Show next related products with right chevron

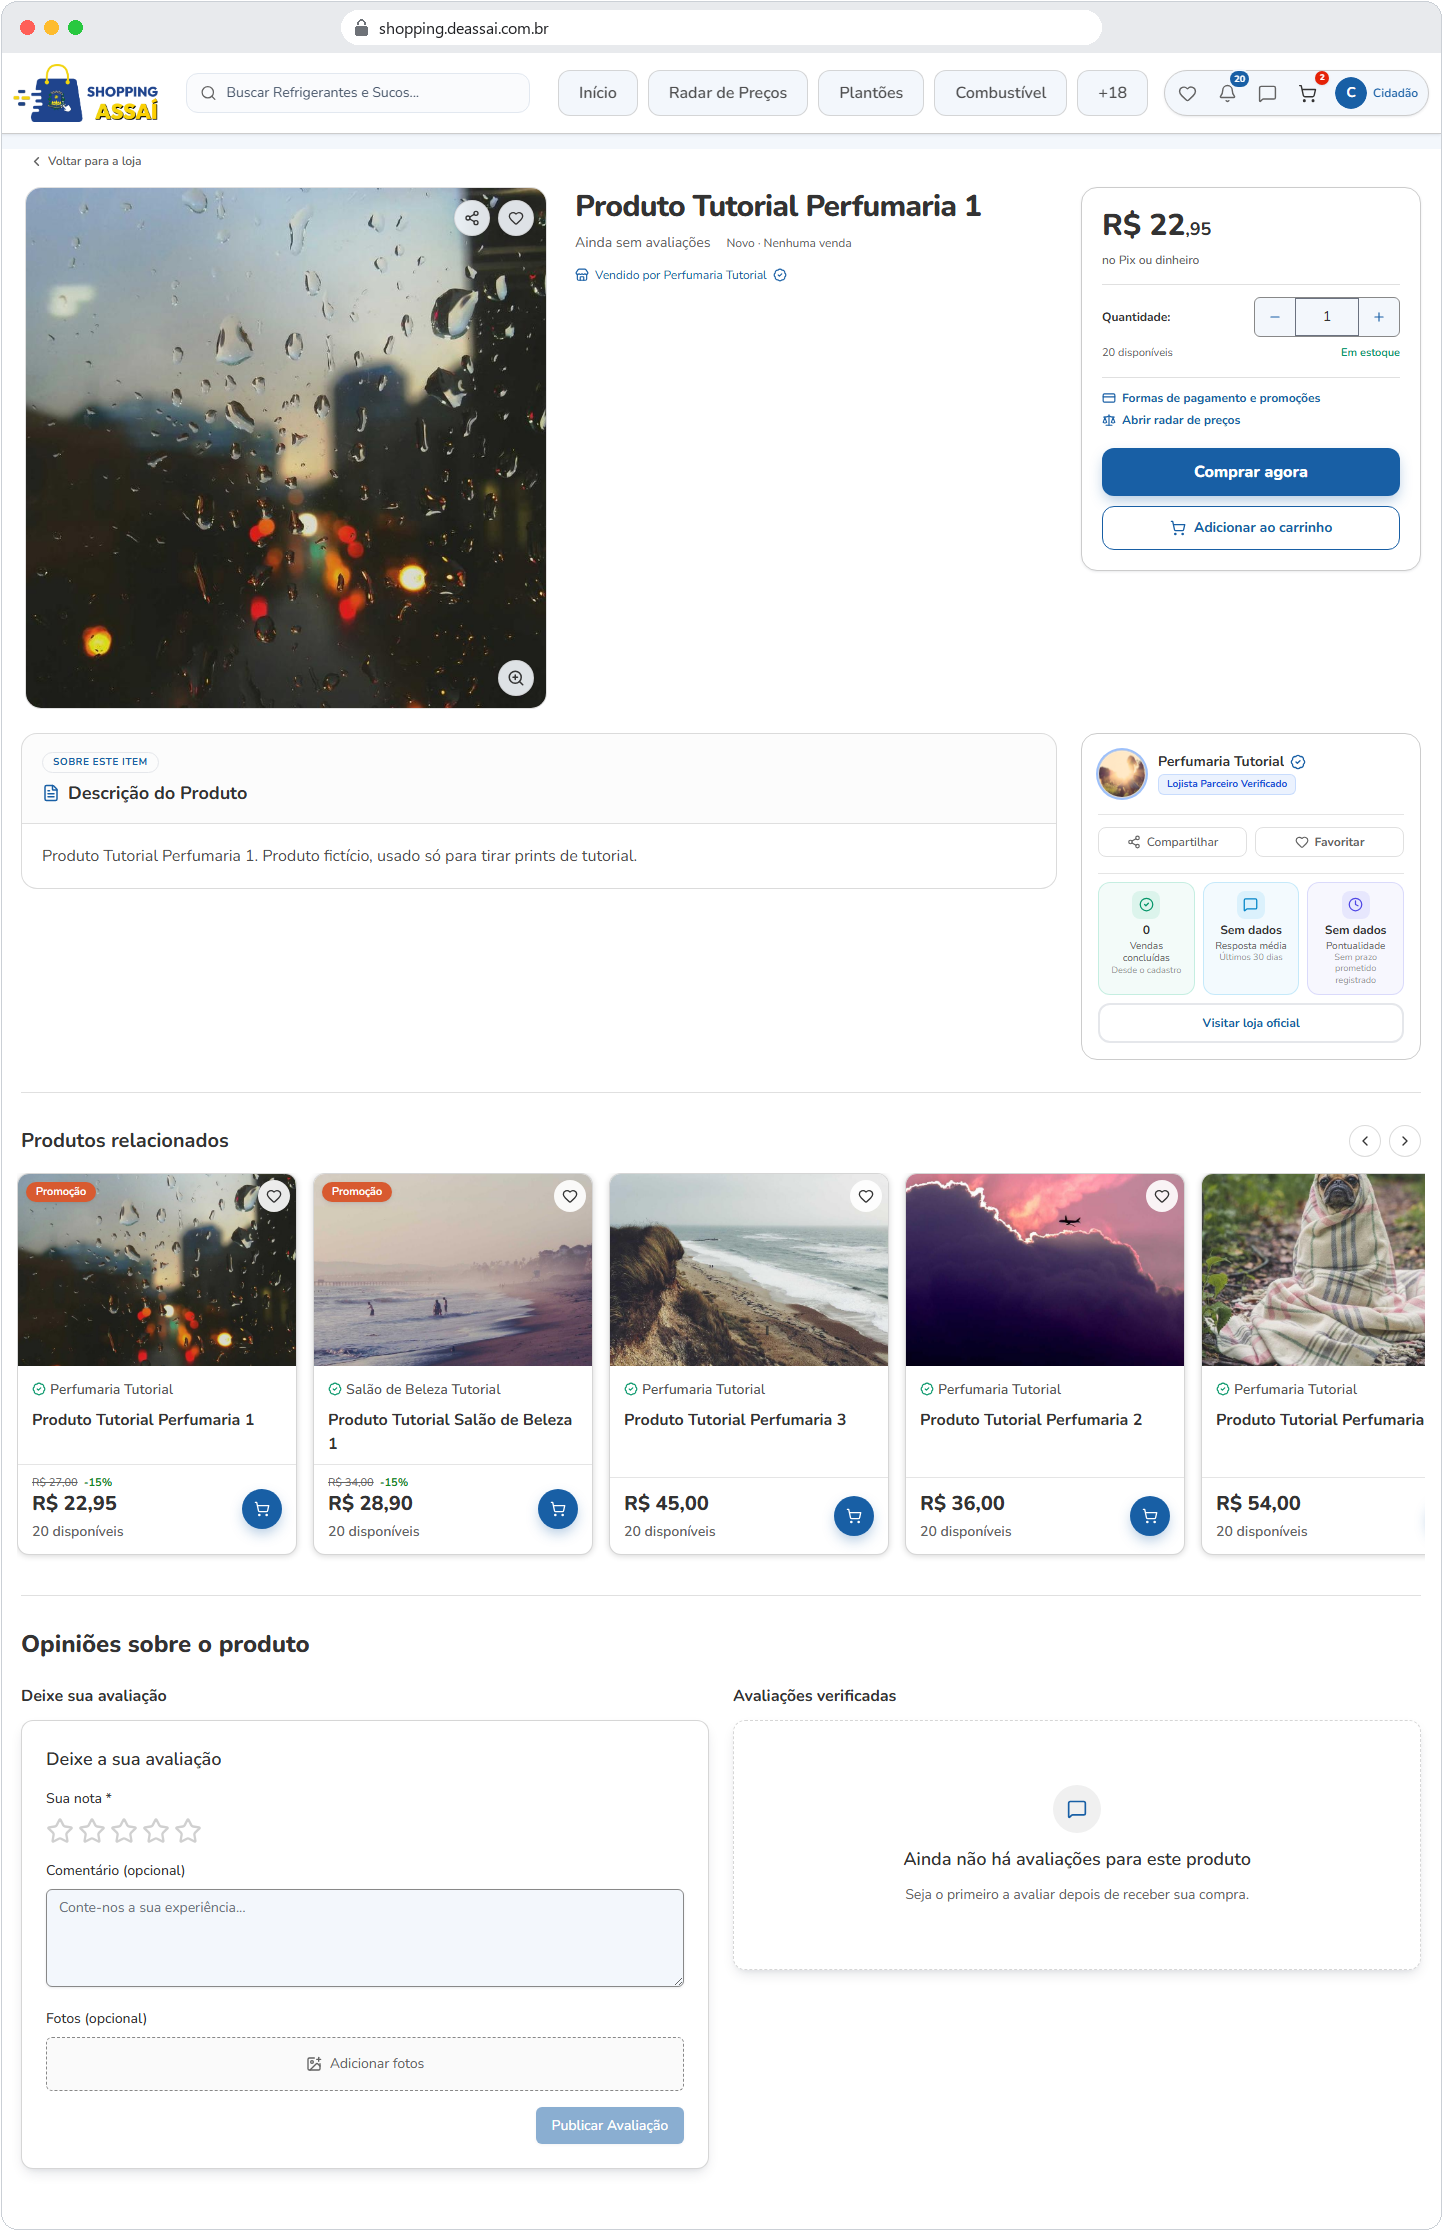click(x=1405, y=1141)
